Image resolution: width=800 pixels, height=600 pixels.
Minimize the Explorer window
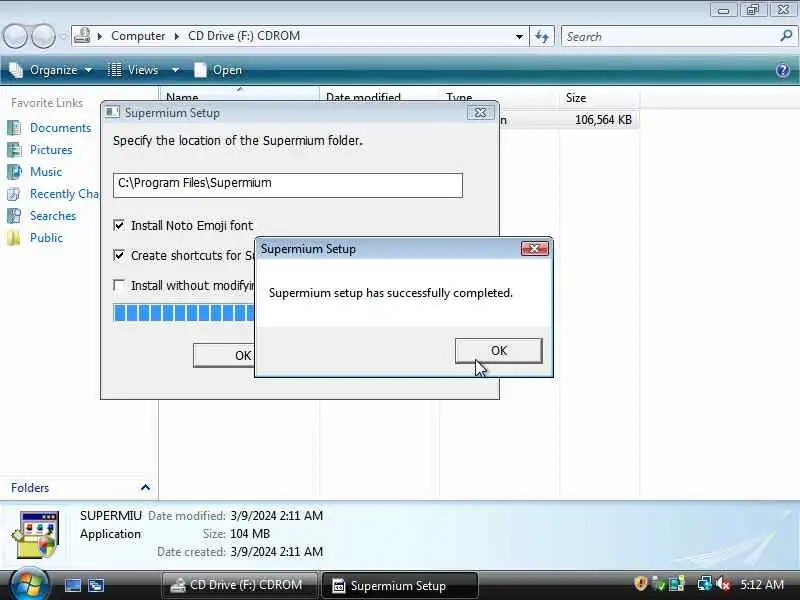click(x=723, y=10)
